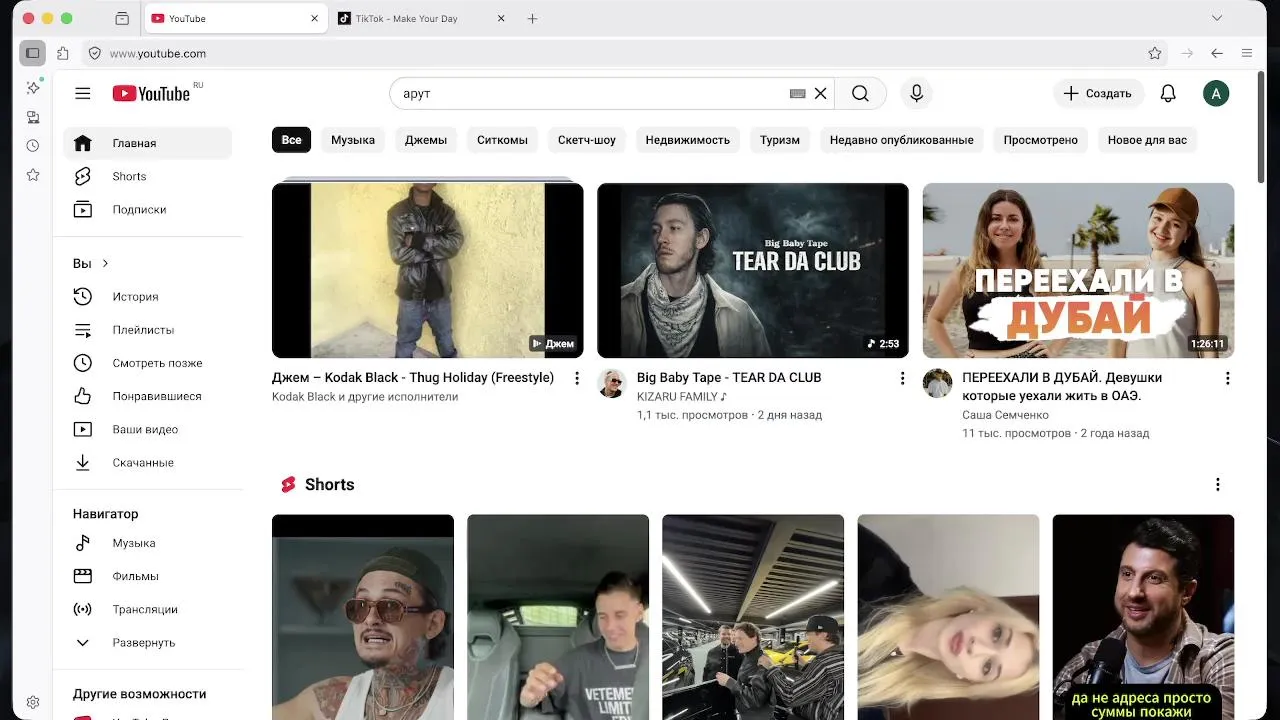The image size is (1280, 720).
Task: Open Музыка under Навигатор
Action: (148, 542)
